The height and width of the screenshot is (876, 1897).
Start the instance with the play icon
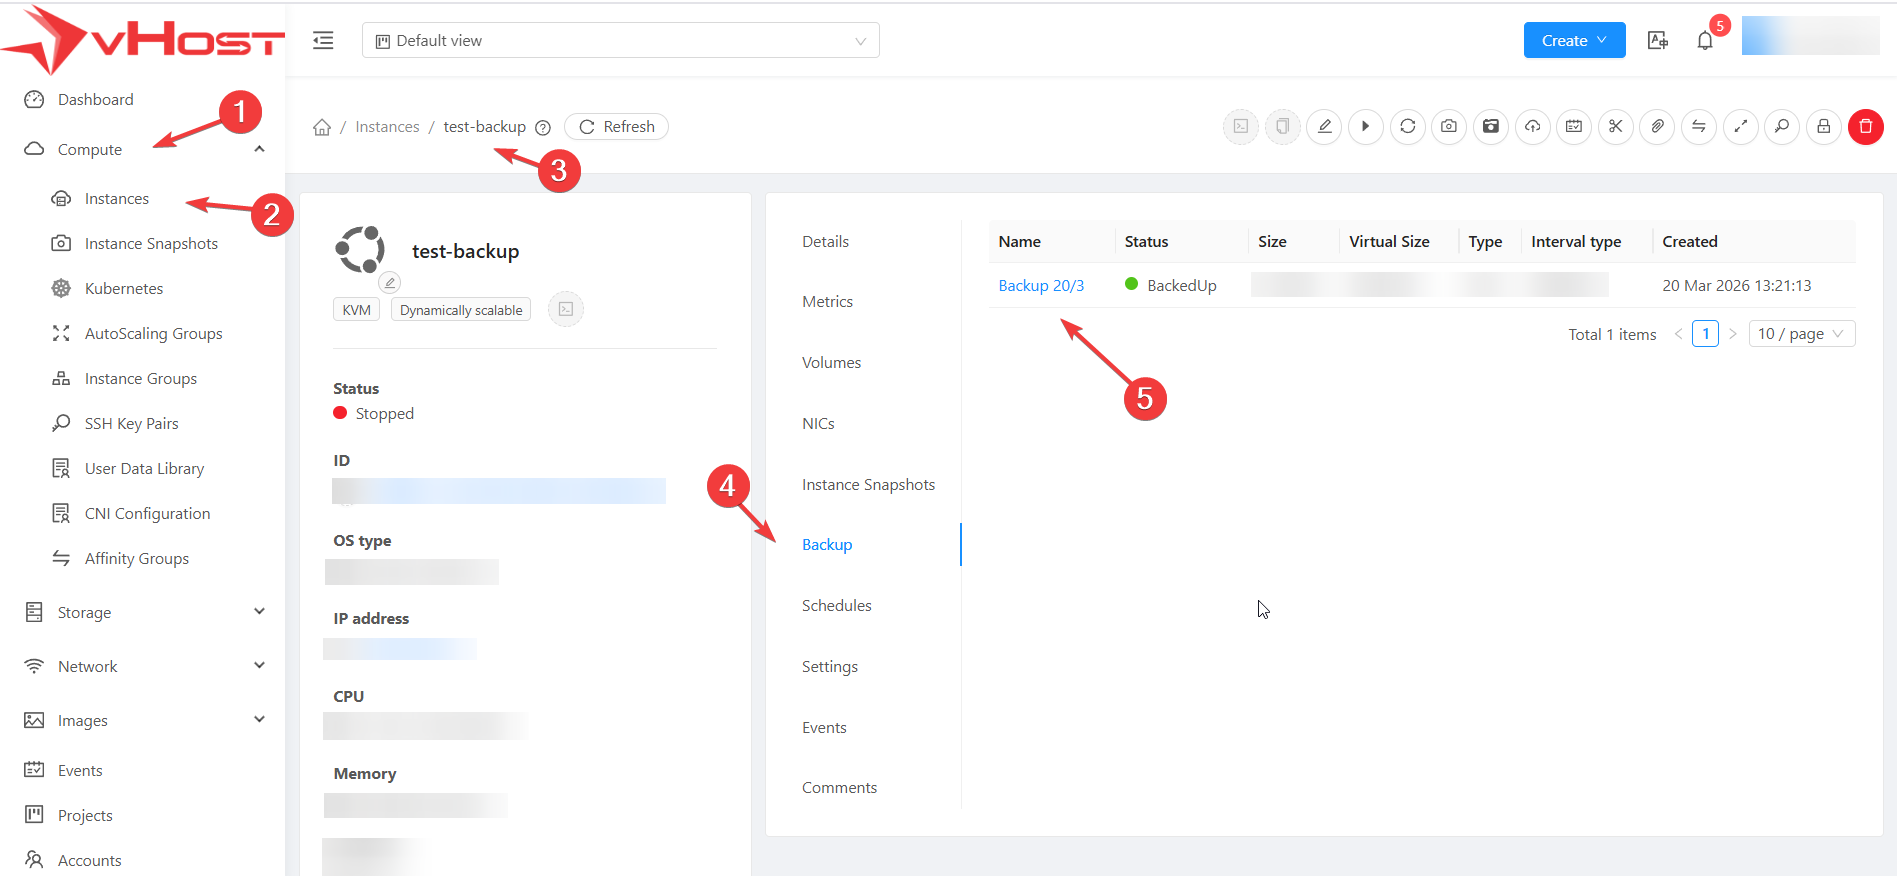click(x=1365, y=127)
